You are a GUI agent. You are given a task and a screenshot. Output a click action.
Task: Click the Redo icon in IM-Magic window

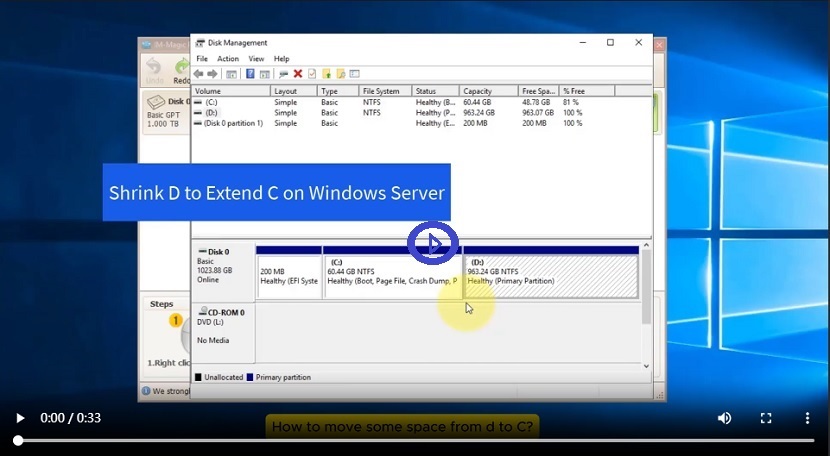point(182,67)
